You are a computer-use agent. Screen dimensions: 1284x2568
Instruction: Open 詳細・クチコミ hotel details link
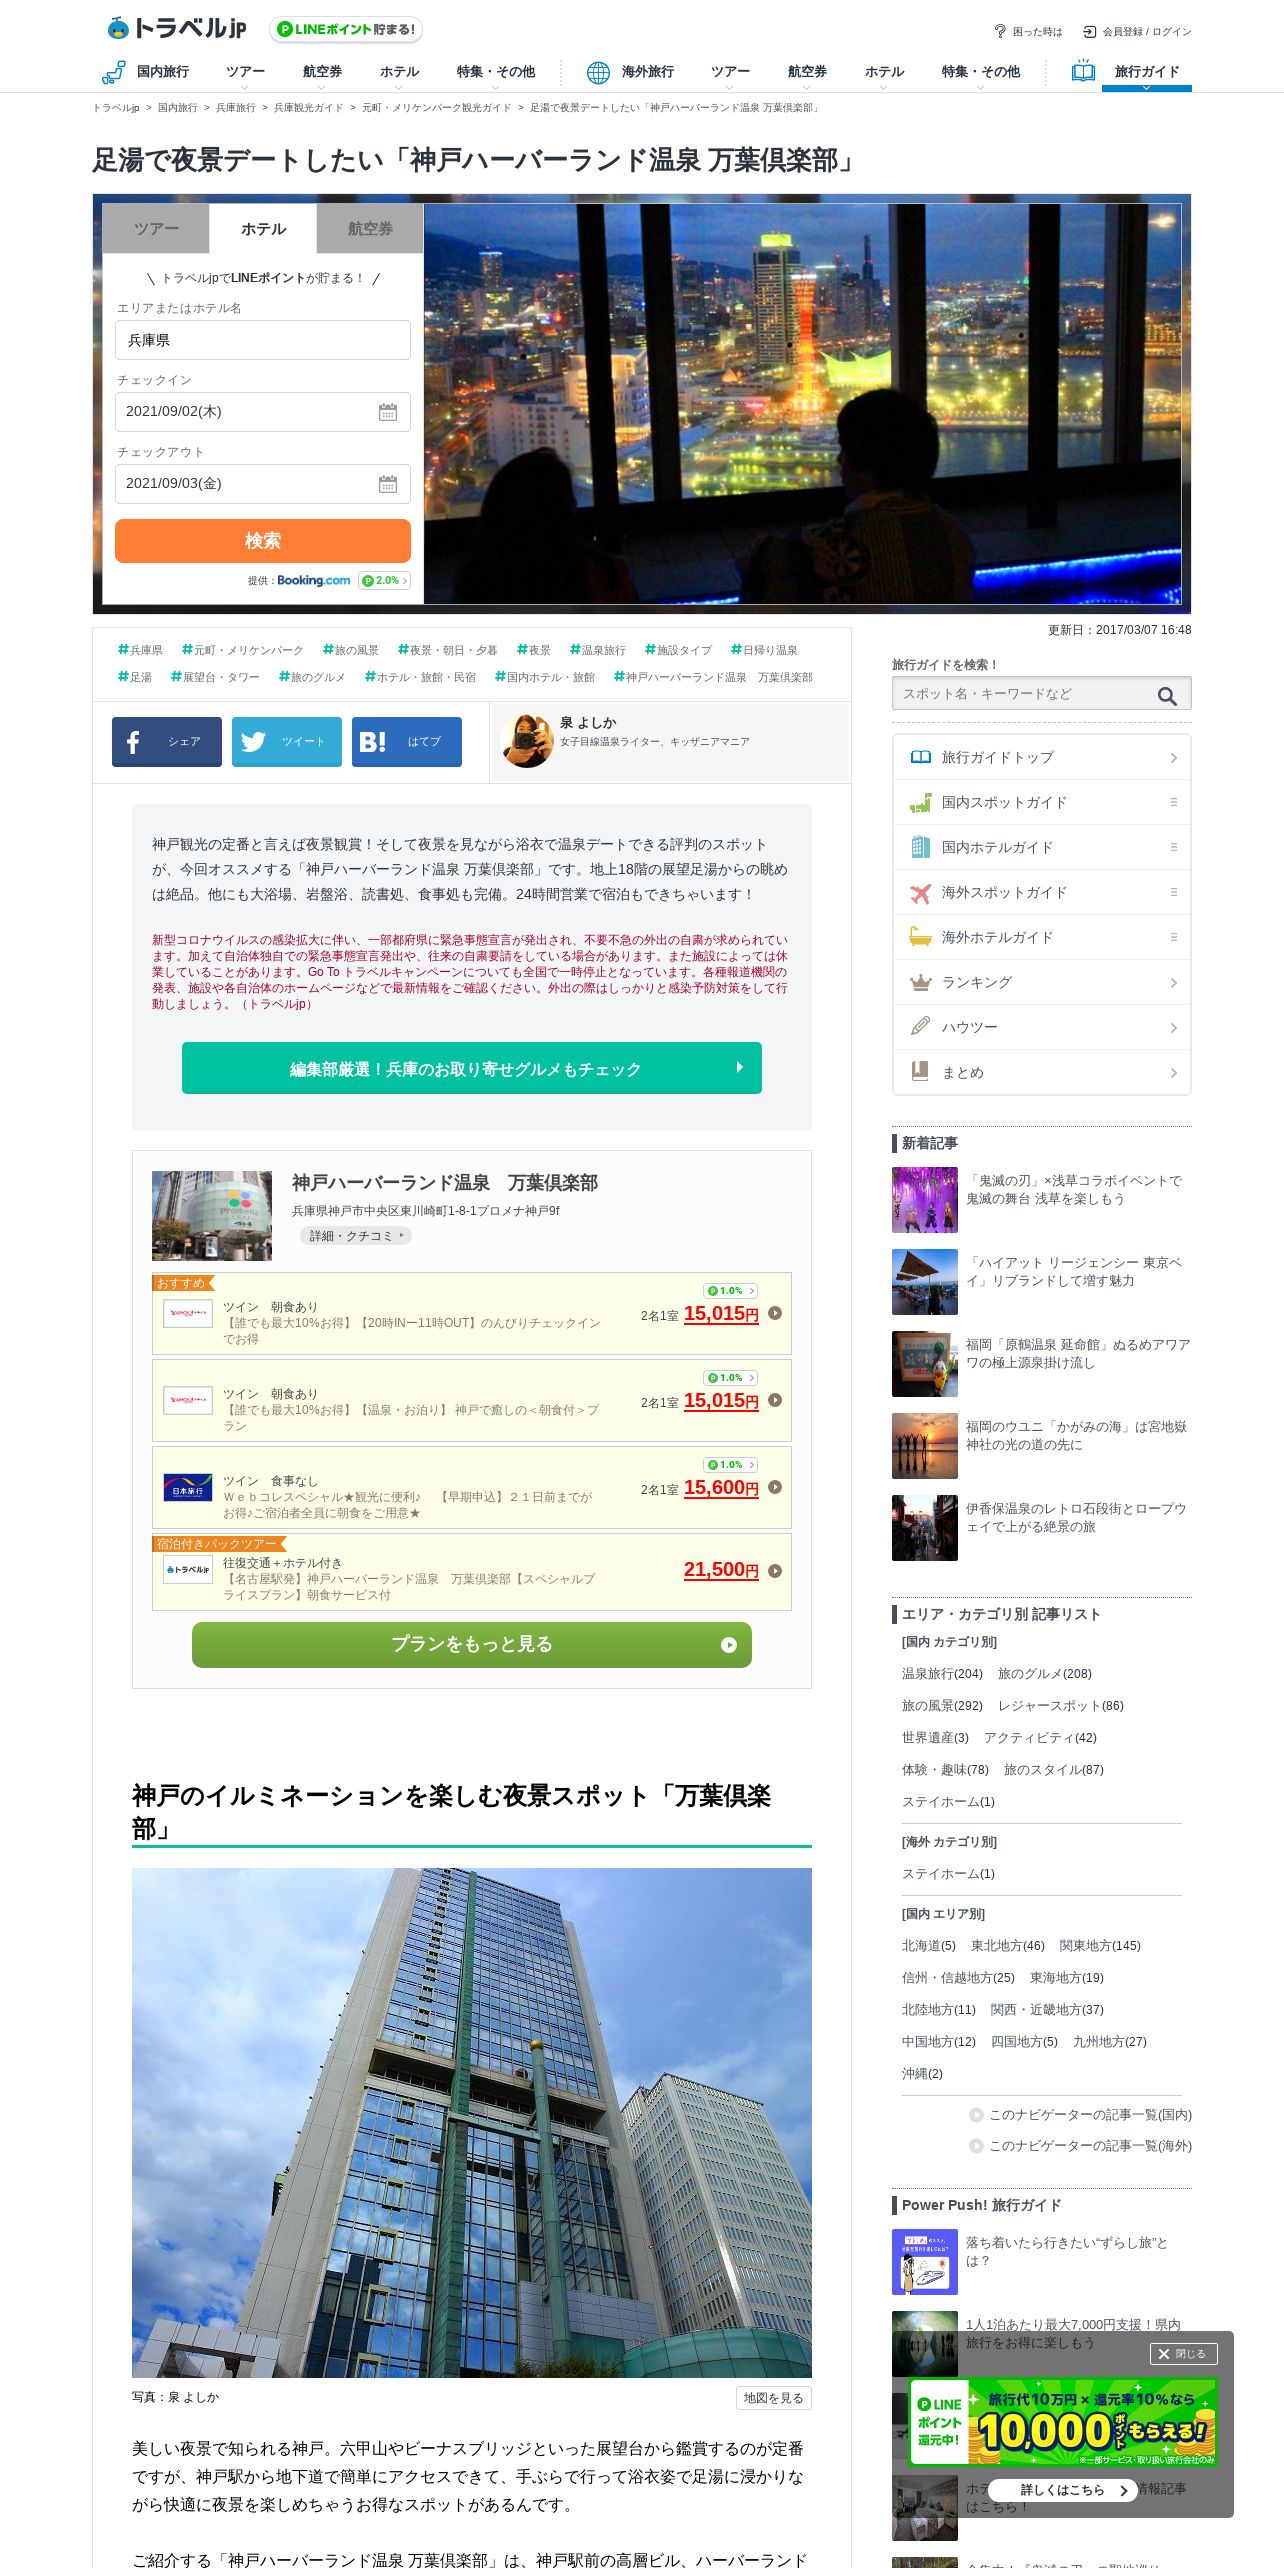click(356, 1236)
